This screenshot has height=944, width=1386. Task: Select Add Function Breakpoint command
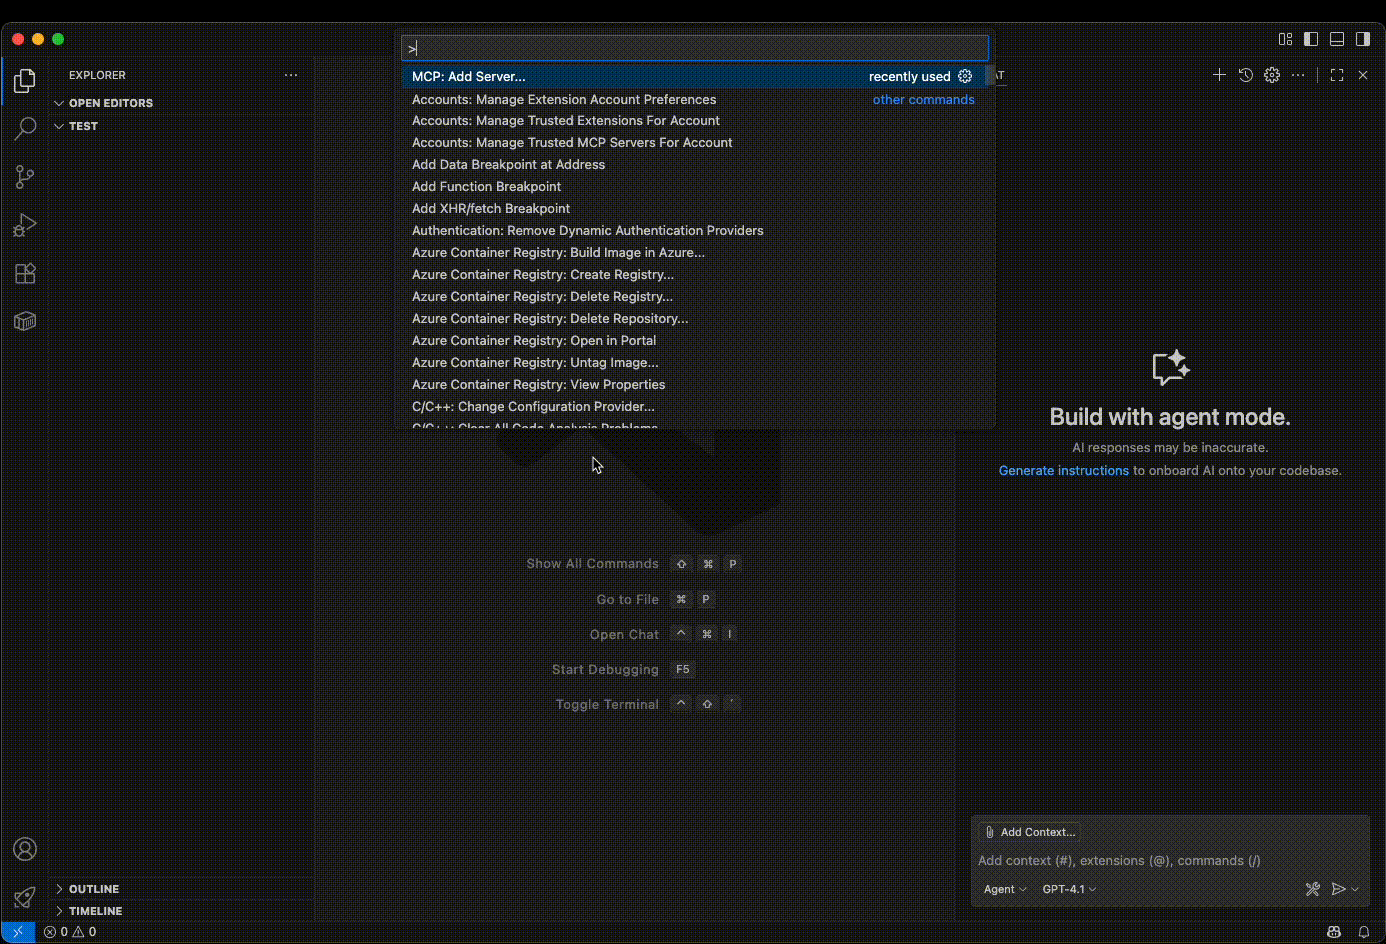[x=694, y=187]
